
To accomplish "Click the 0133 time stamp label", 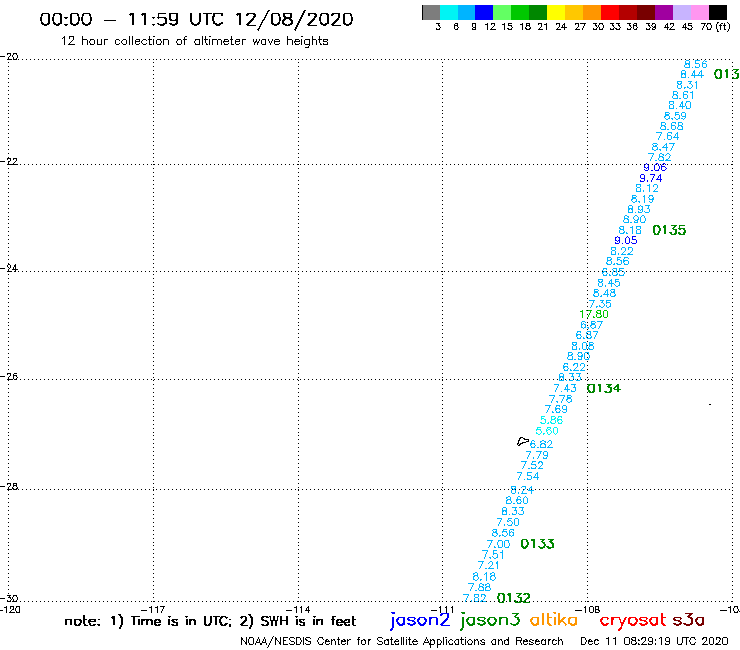I will [538, 544].
